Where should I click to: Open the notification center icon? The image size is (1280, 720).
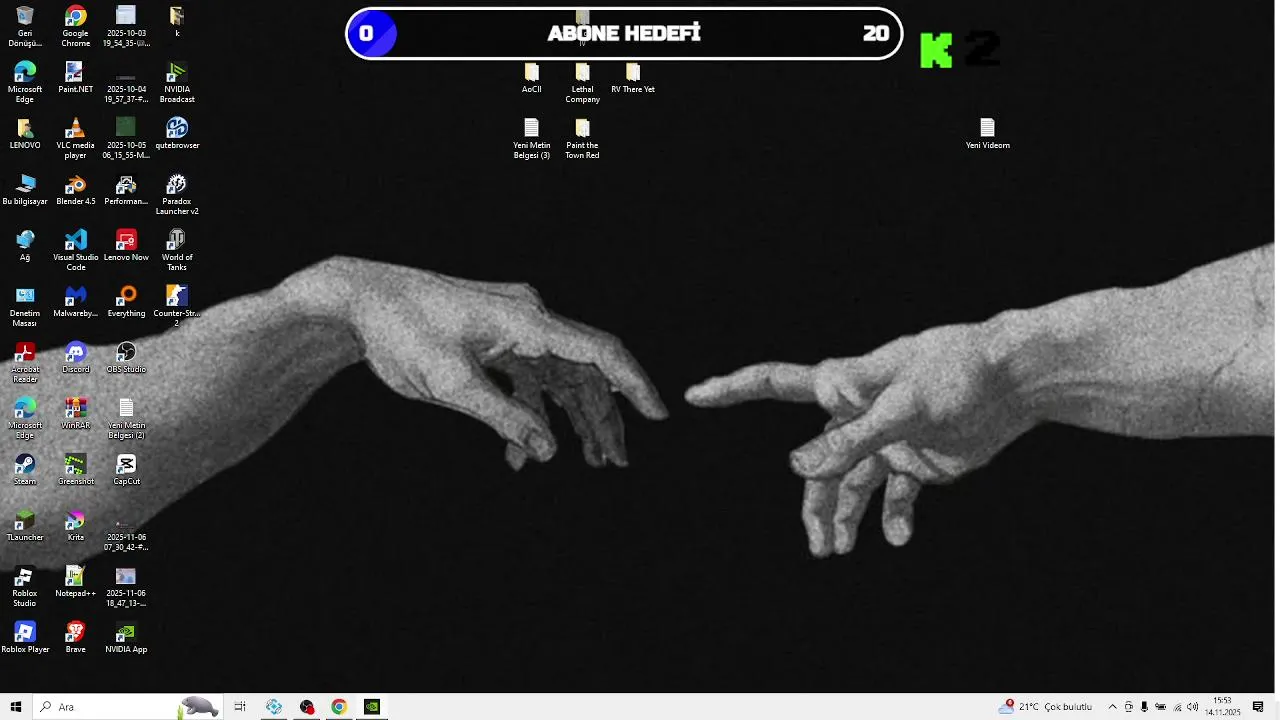pos(1258,707)
